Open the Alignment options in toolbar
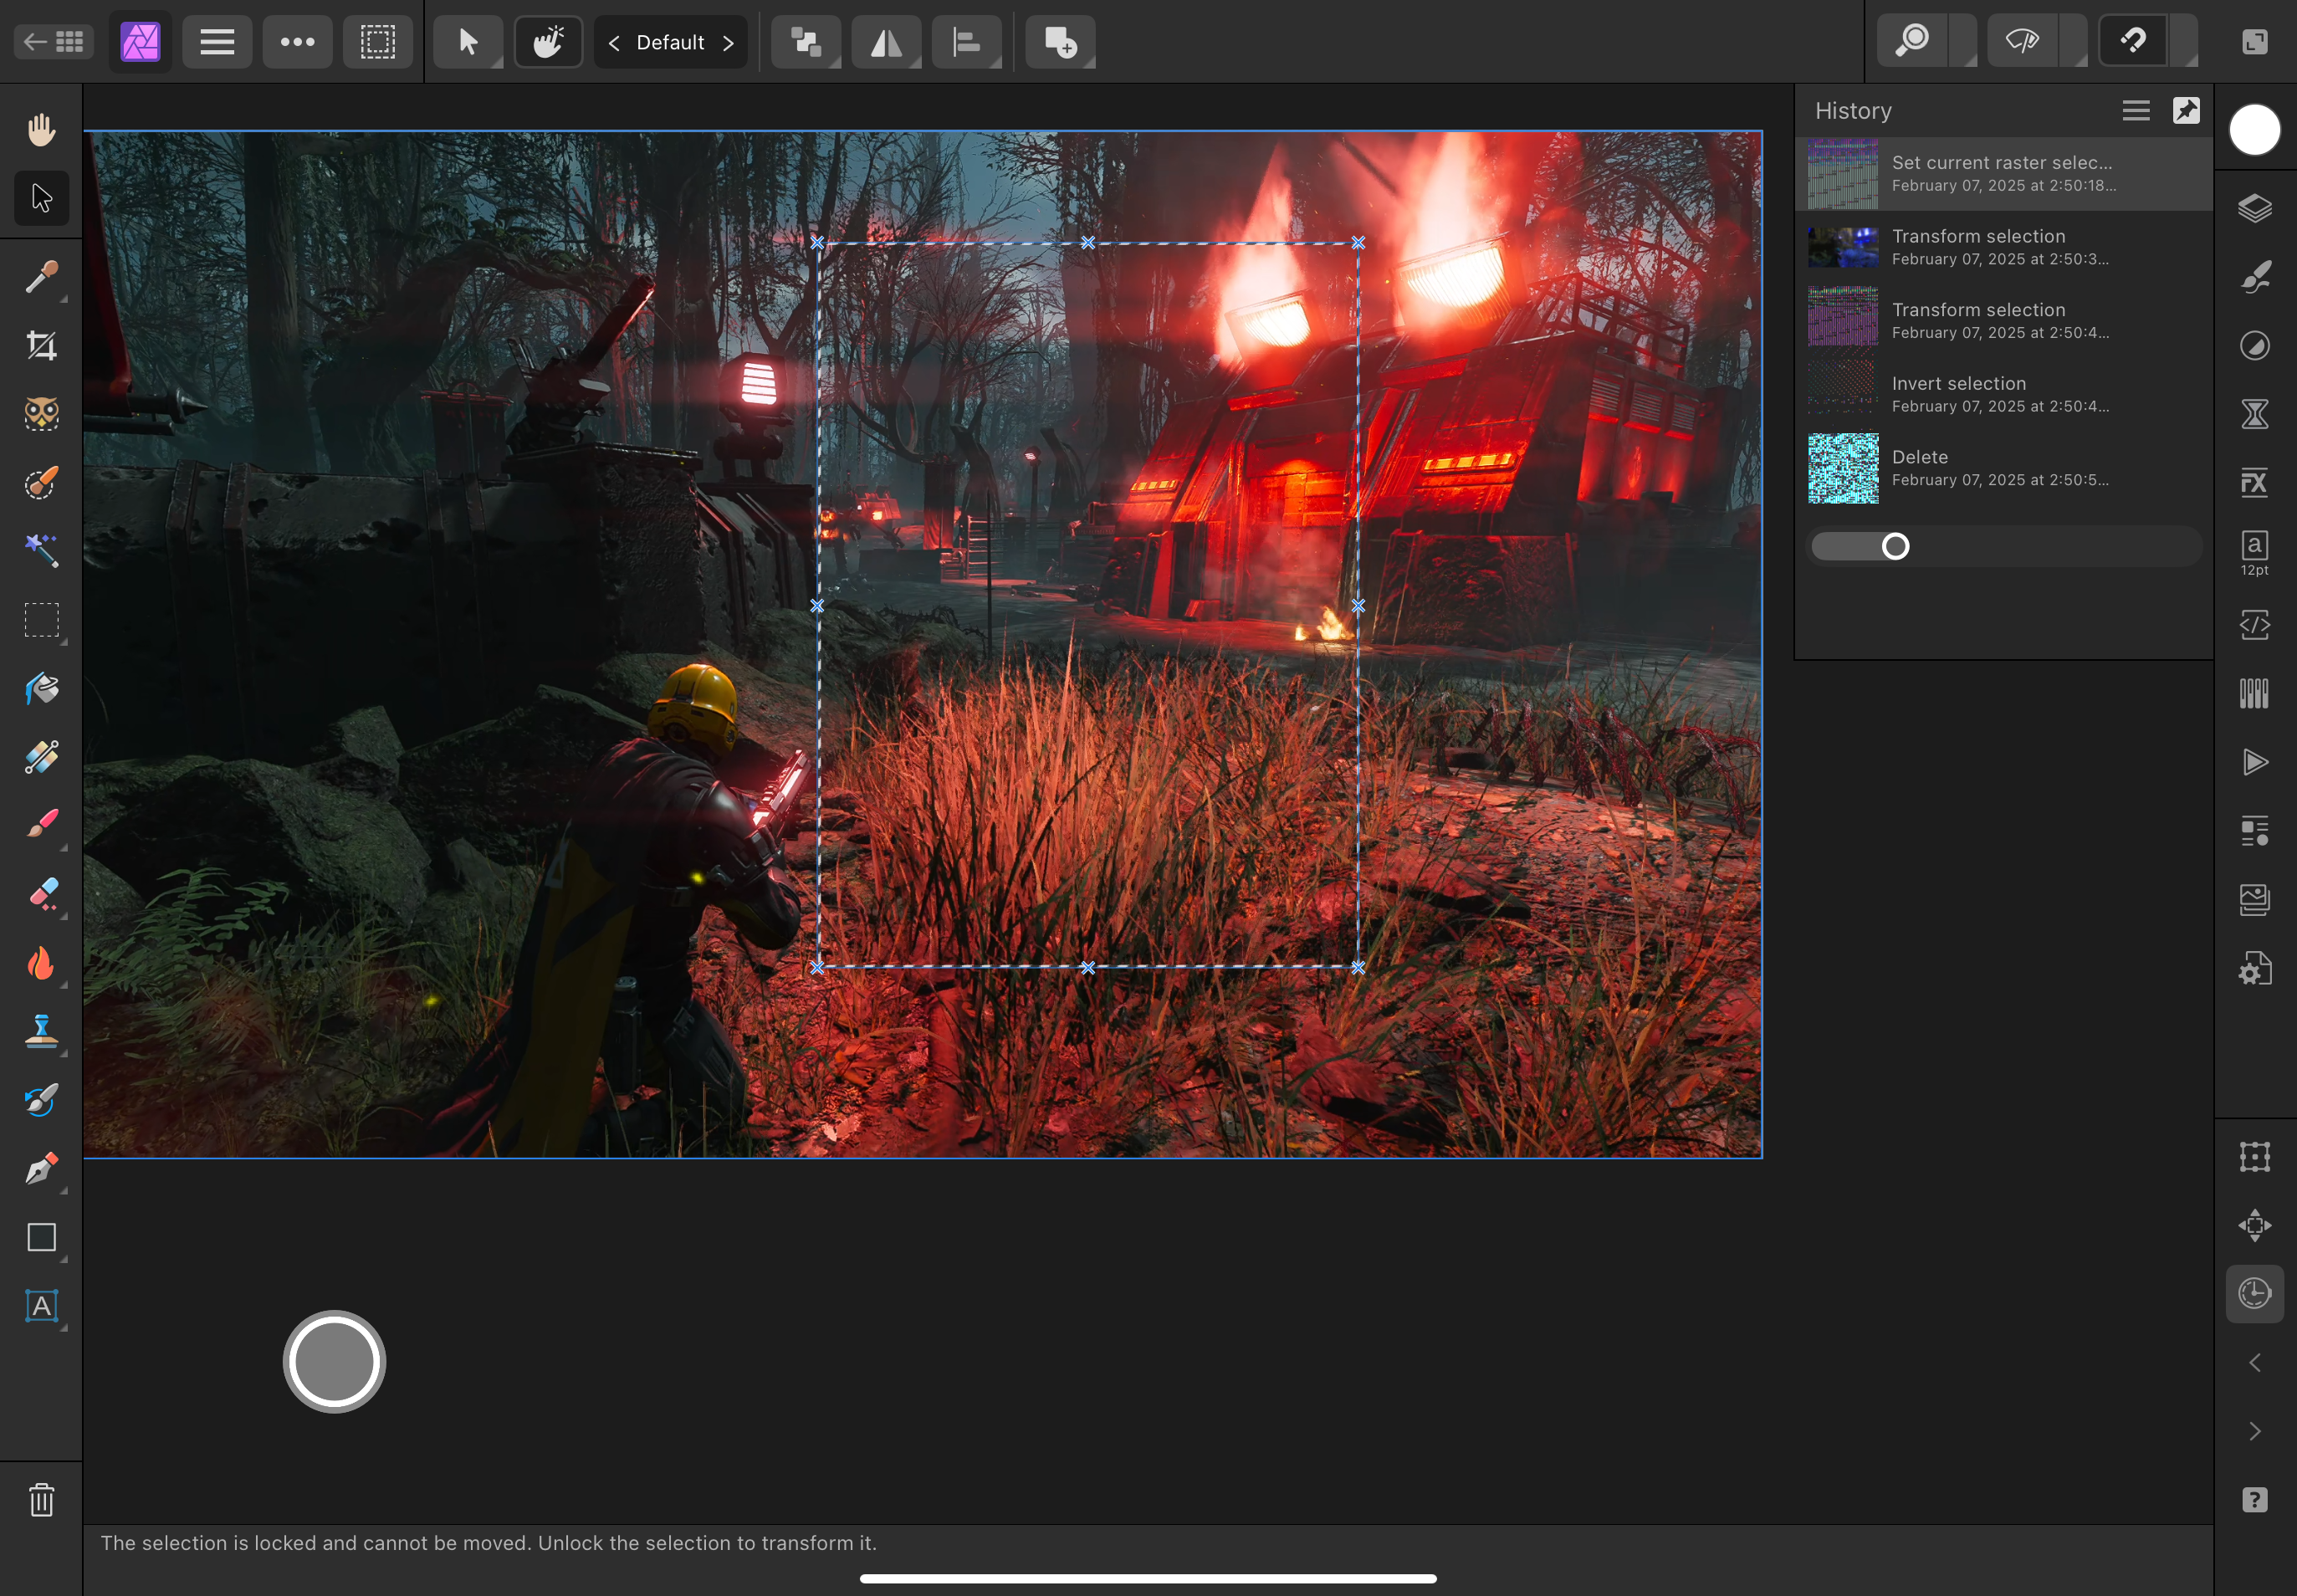 click(966, 42)
